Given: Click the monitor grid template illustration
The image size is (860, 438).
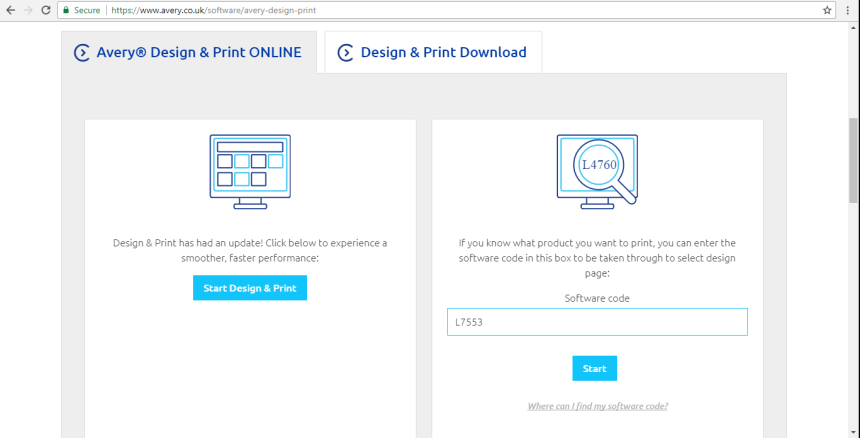Looking at the screenshot, I should point(250,172).
